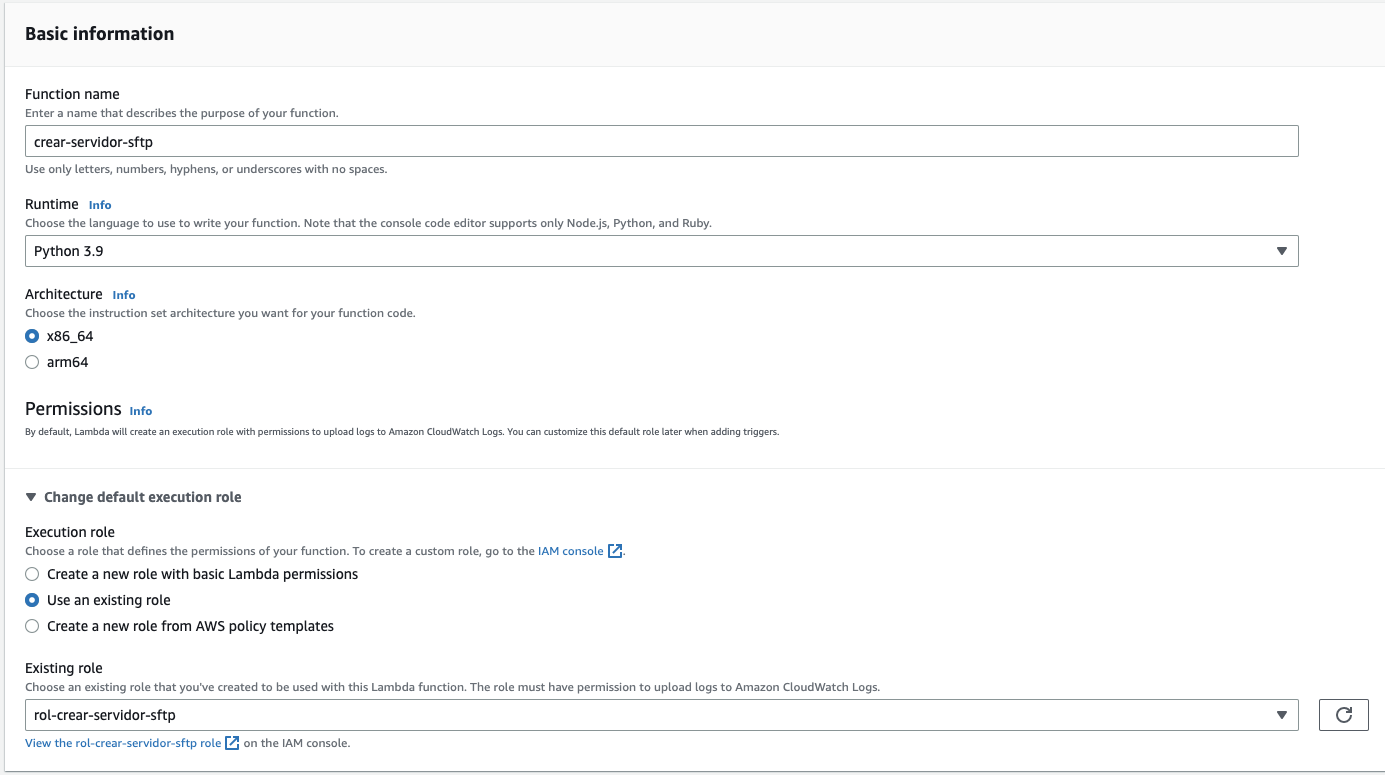
Task: Click the Existing role dropdown arrow
Action: click(x=1281, y=715)
